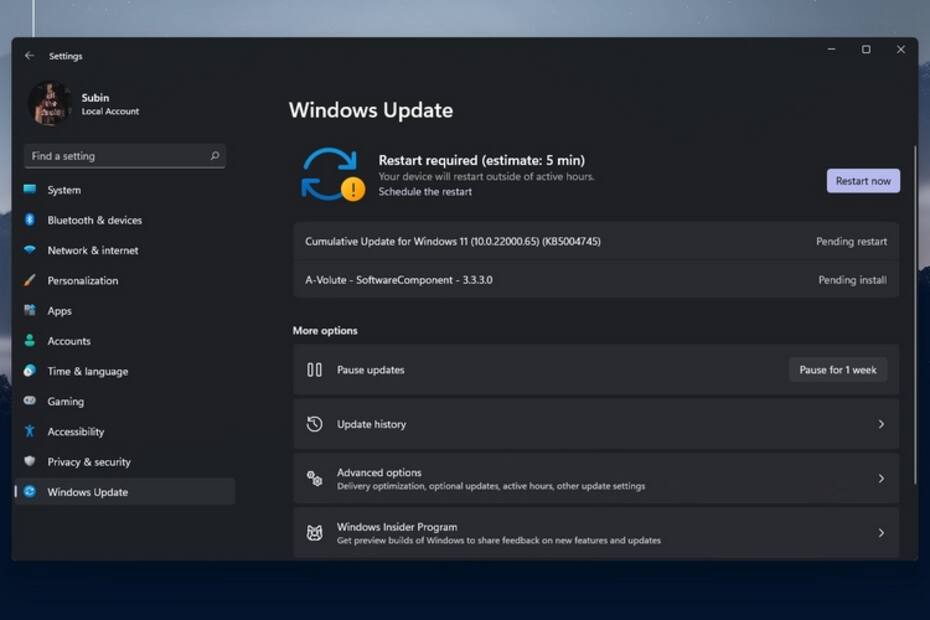Click the large update status icon with warning
The width and height of the screenshot is (930, 620).
pyautogui.click(x=333, y=174)
